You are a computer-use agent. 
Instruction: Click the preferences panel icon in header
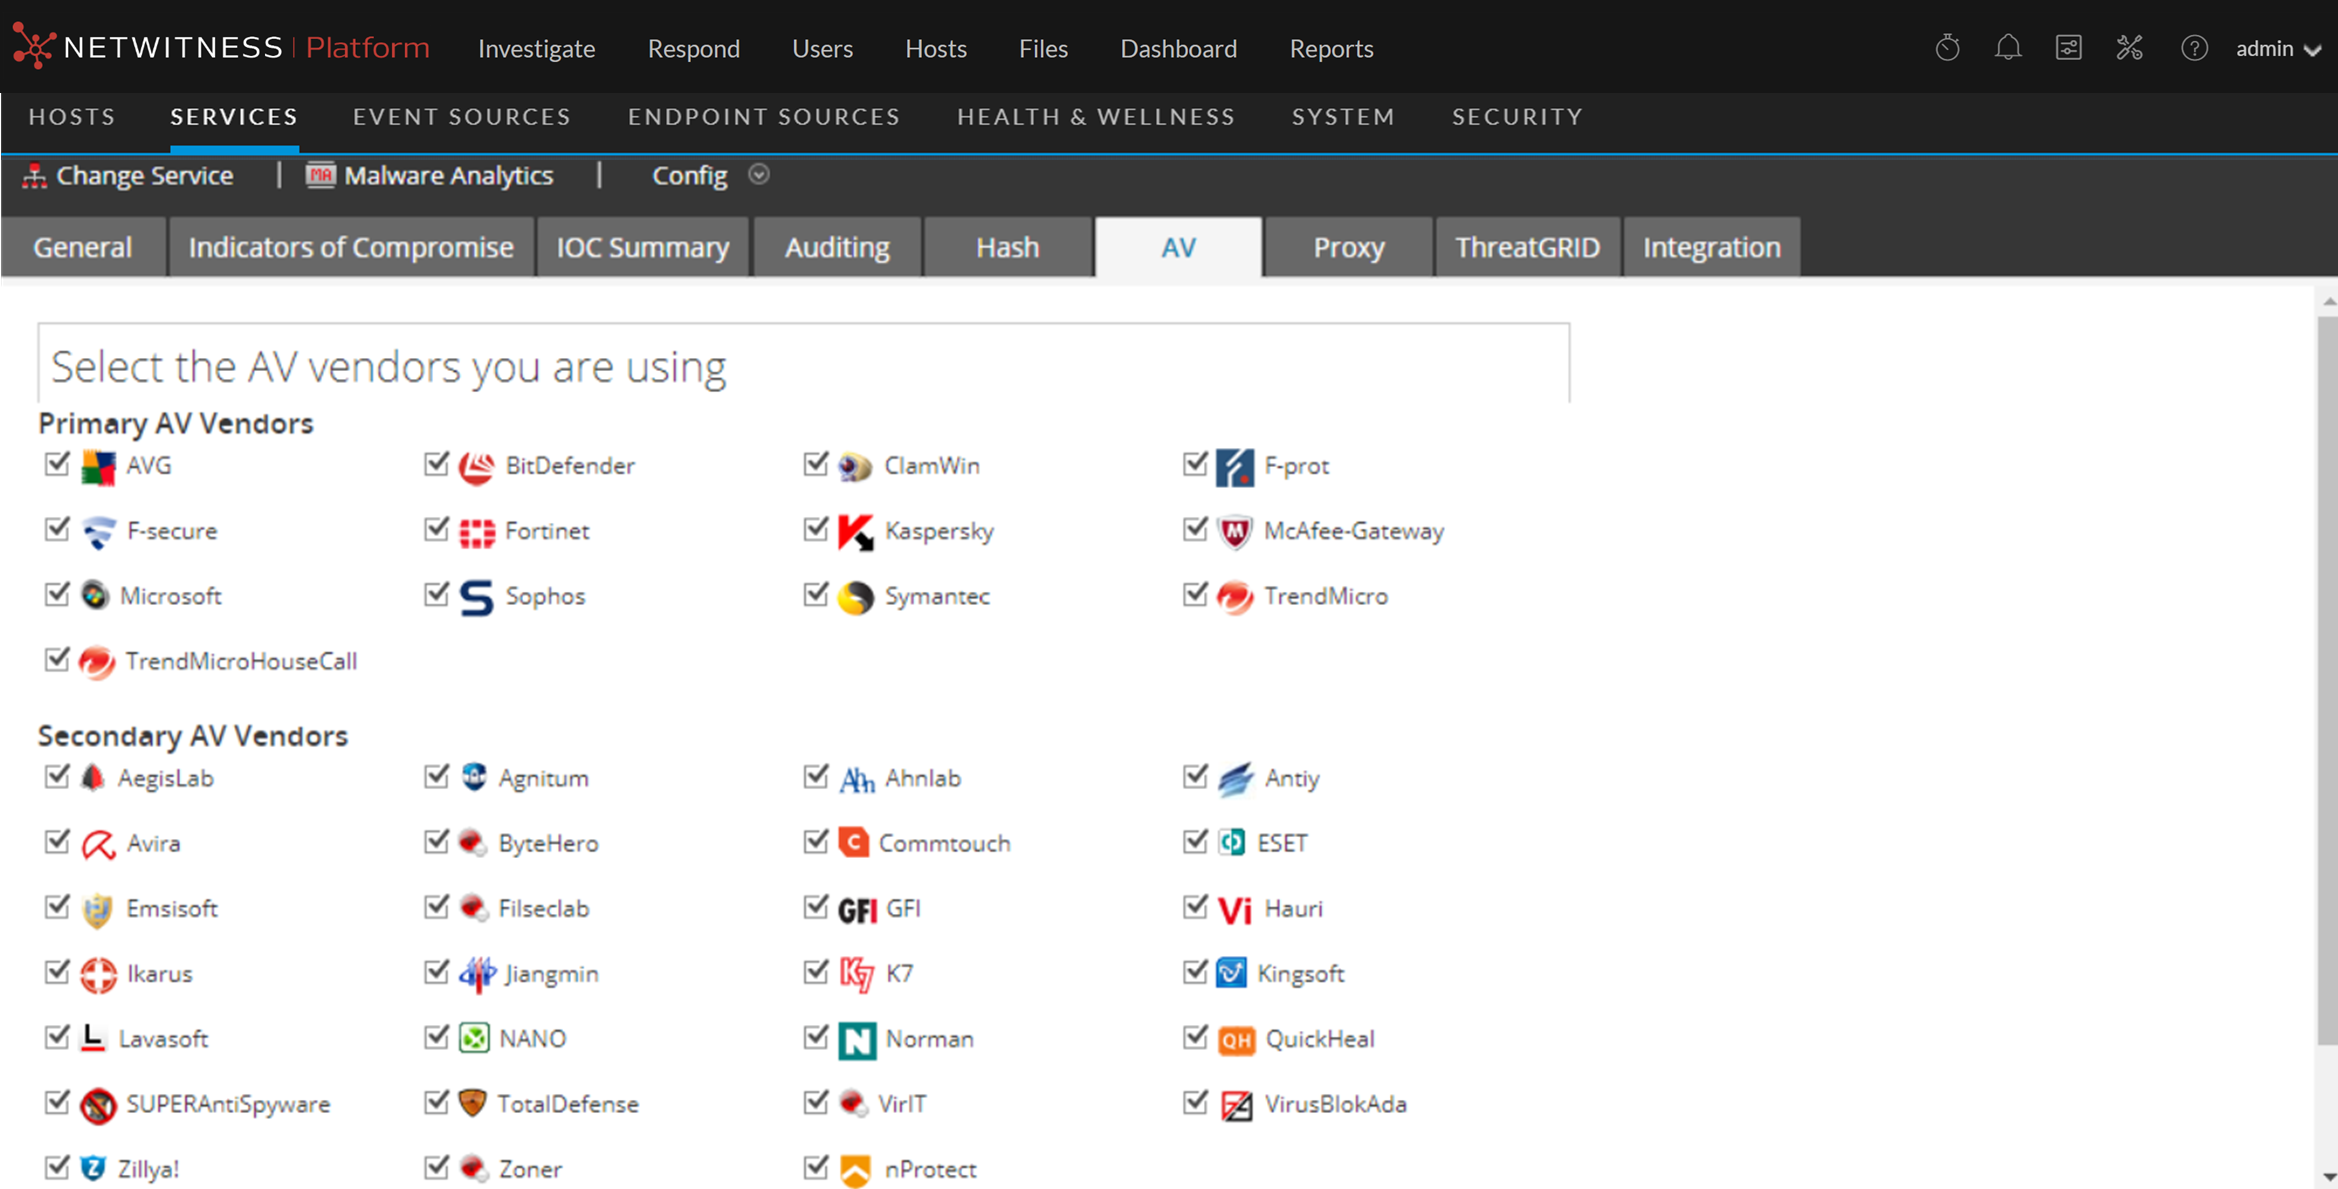tap(2068, 48)
